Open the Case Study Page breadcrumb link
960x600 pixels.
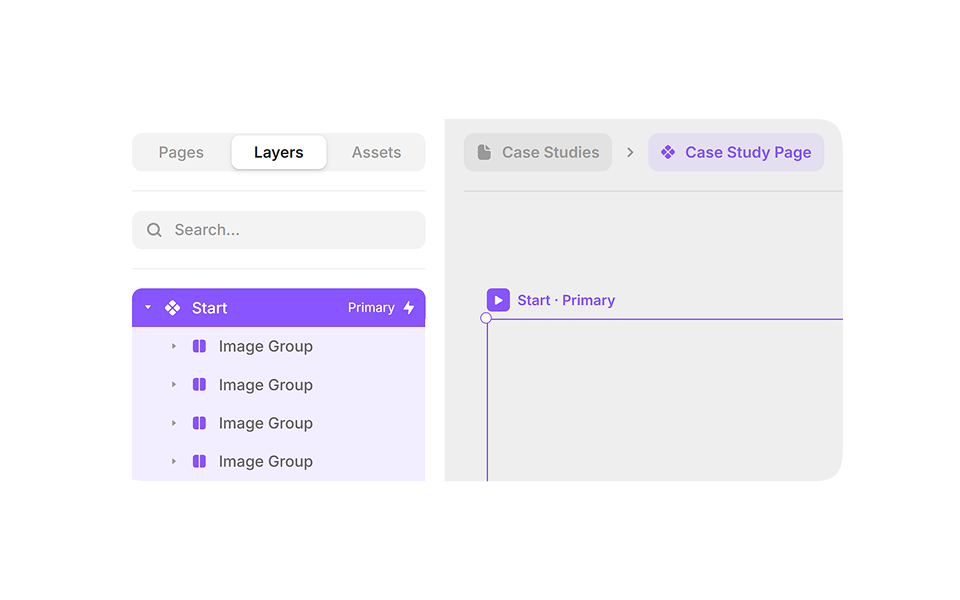pyautogui.click(x=749, y=151)
